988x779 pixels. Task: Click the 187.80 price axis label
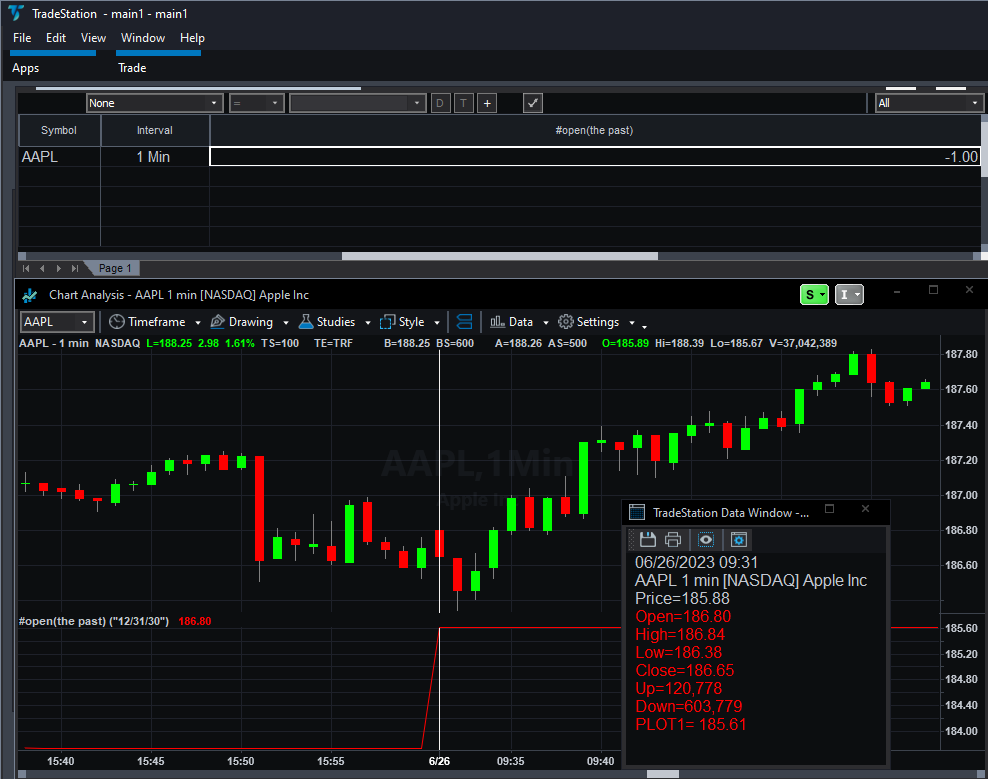(x=961, y=354)
